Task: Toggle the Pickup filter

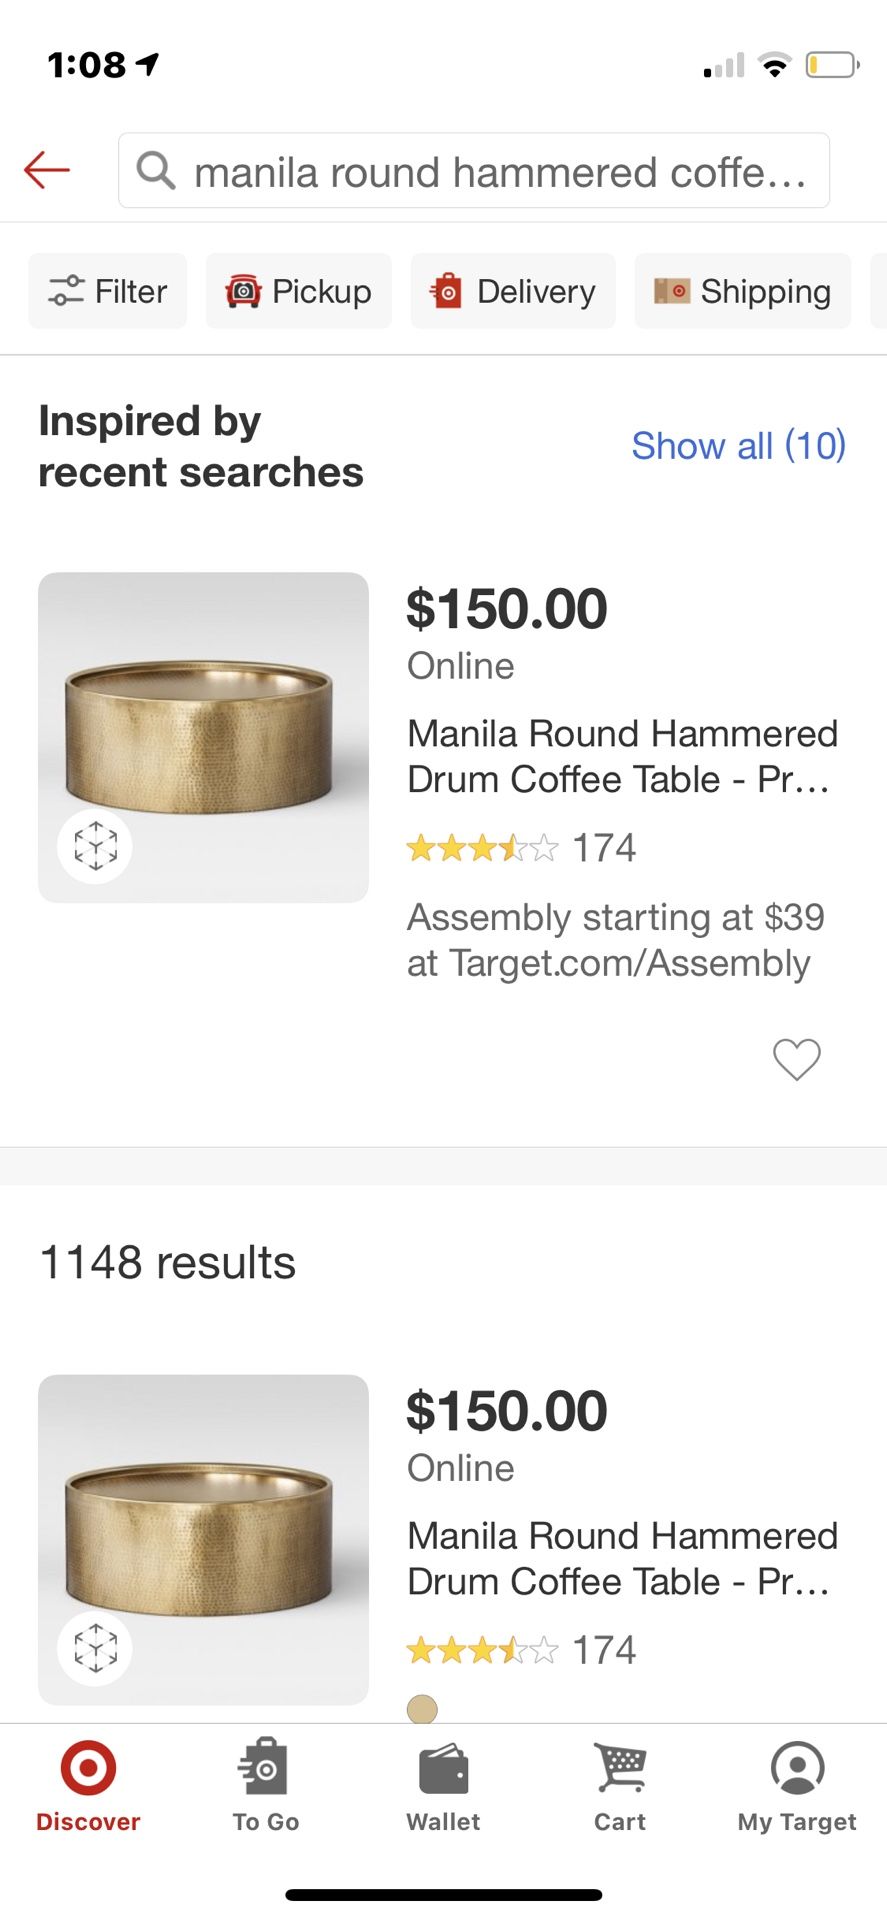Action: (x=299, y=291)
